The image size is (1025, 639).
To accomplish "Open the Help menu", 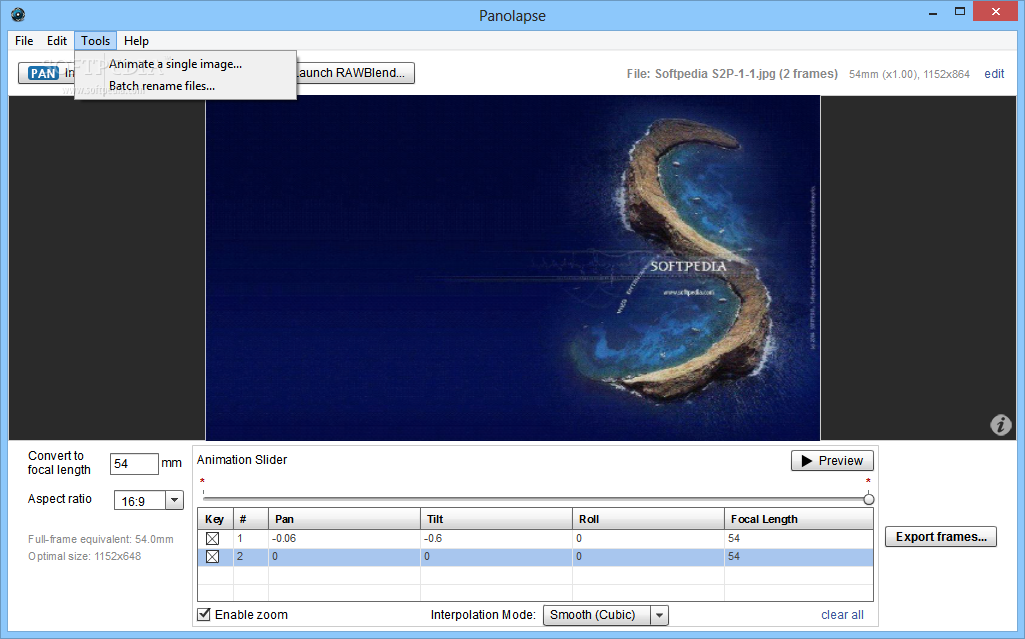I will click(136, 41).
